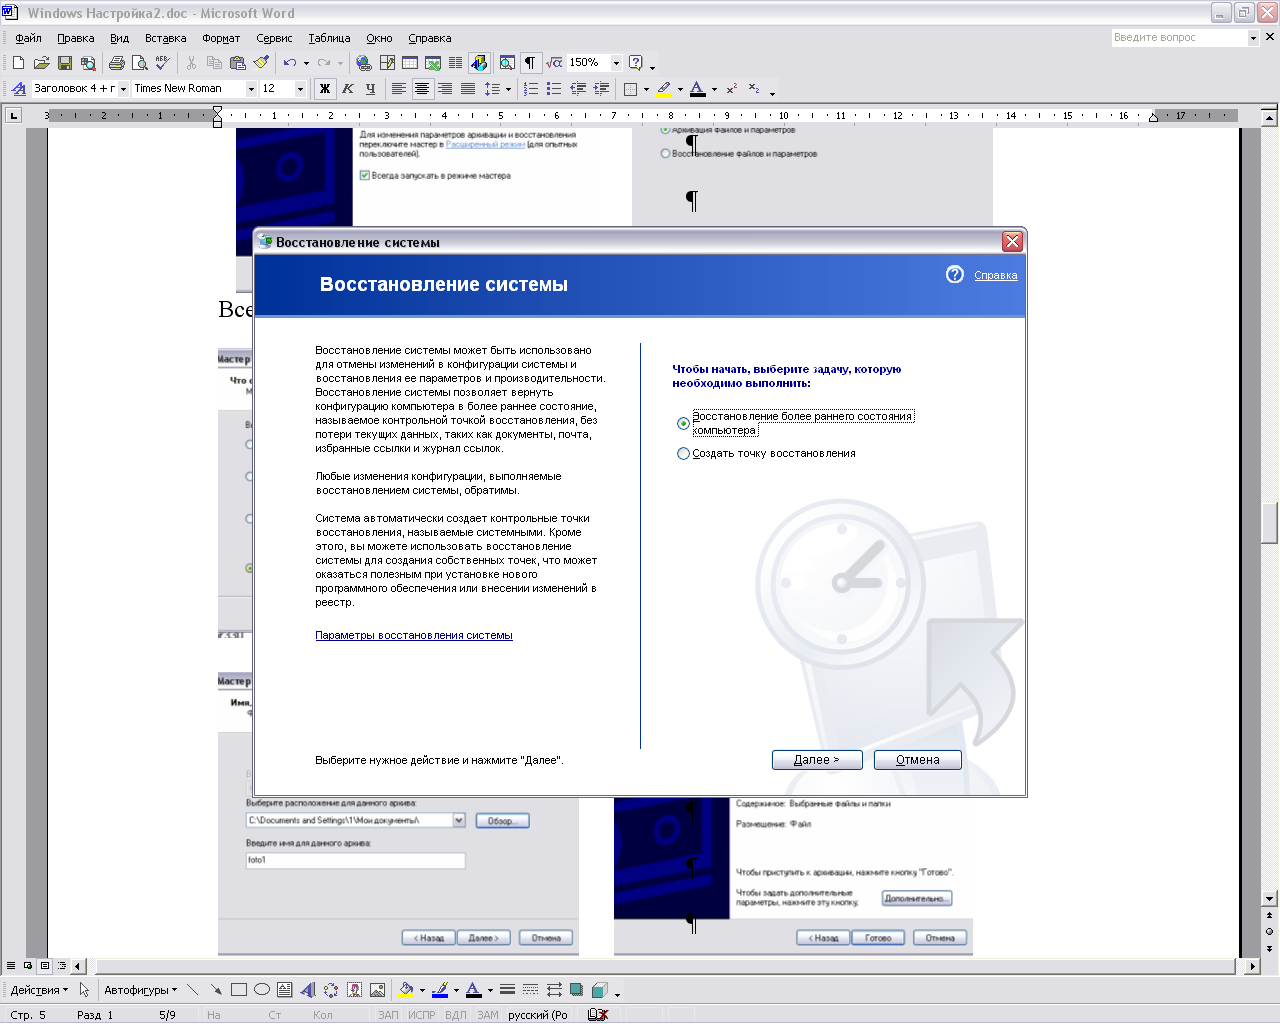1280x1024 pixels.
Task: Run spelling and grammar check
Action: pos(163,63)
